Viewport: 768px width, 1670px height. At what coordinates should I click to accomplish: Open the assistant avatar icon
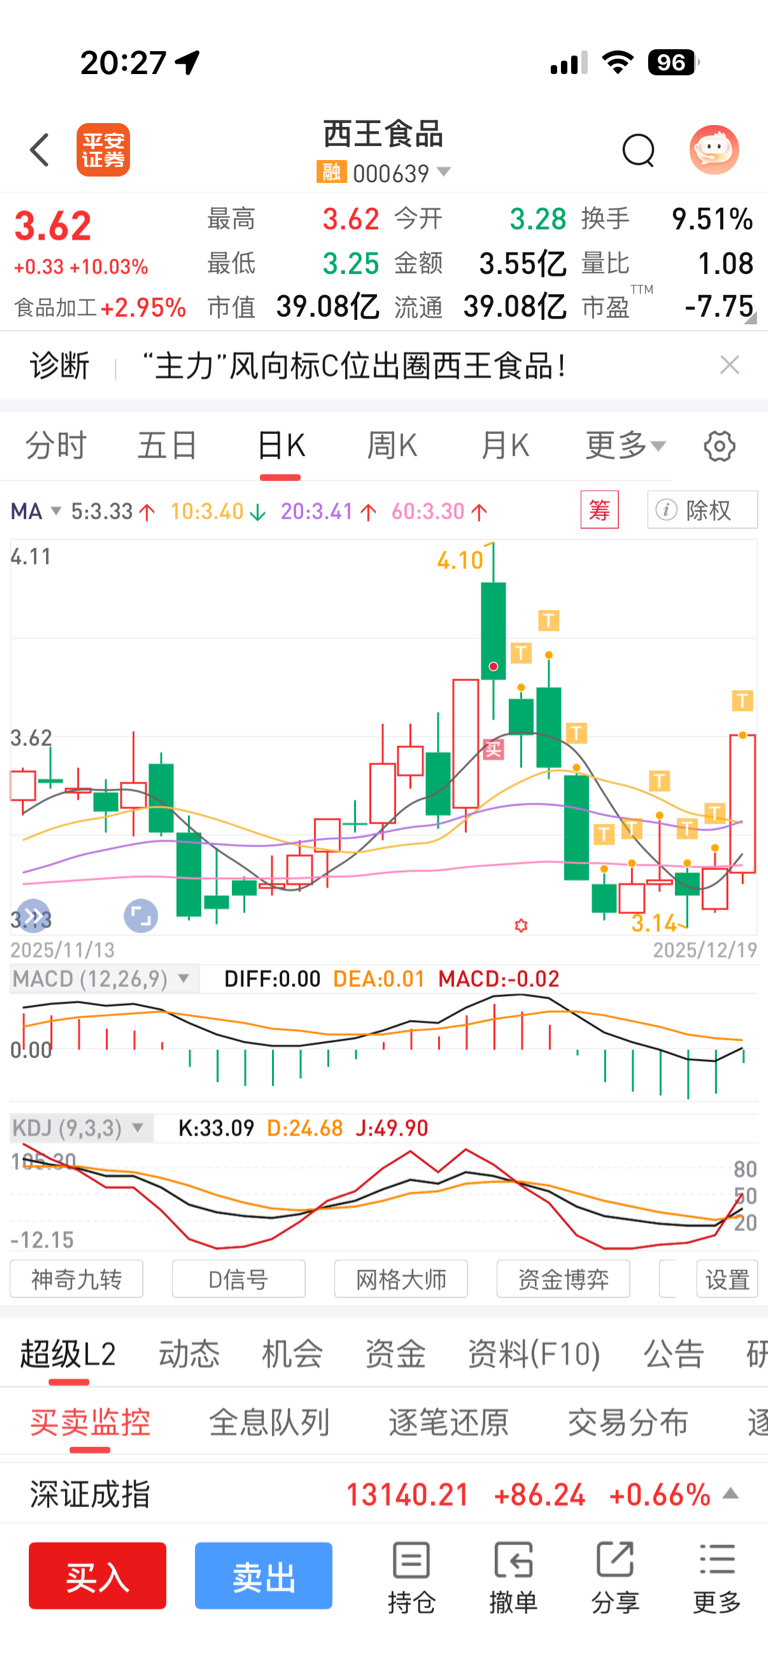click(x=714, y=150)
